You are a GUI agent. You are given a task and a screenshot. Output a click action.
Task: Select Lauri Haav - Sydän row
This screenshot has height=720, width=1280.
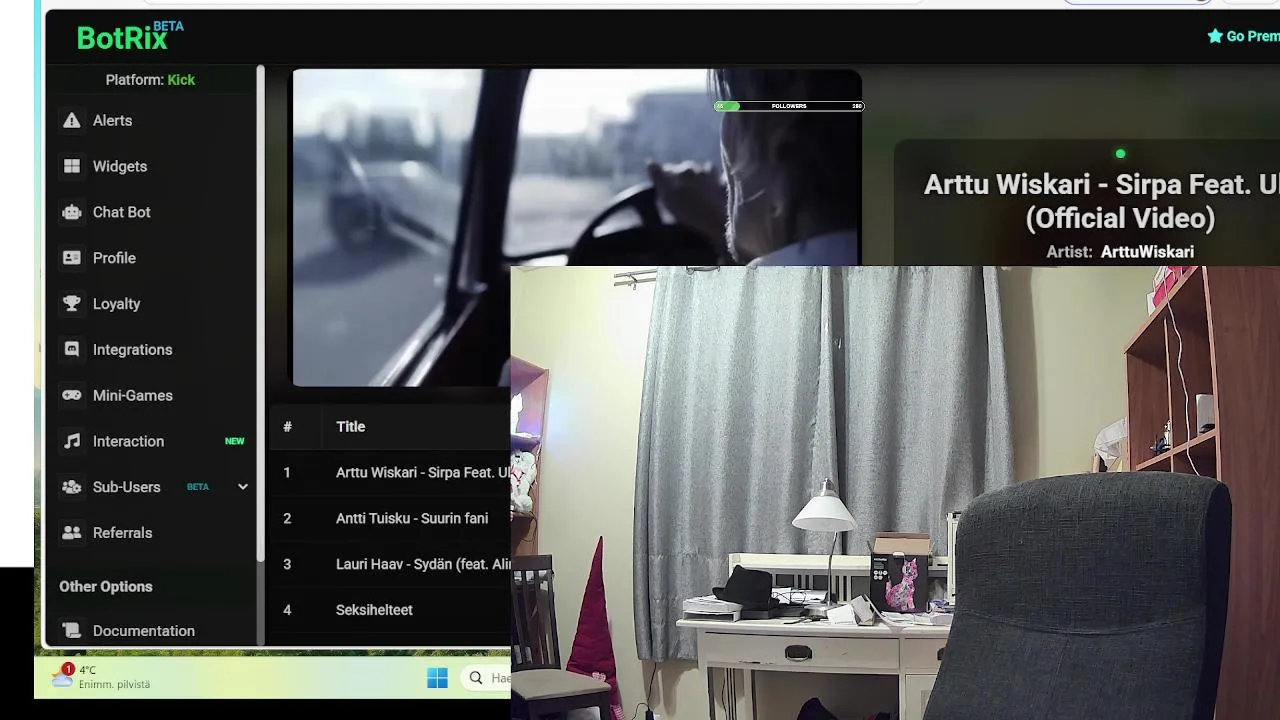390,564
